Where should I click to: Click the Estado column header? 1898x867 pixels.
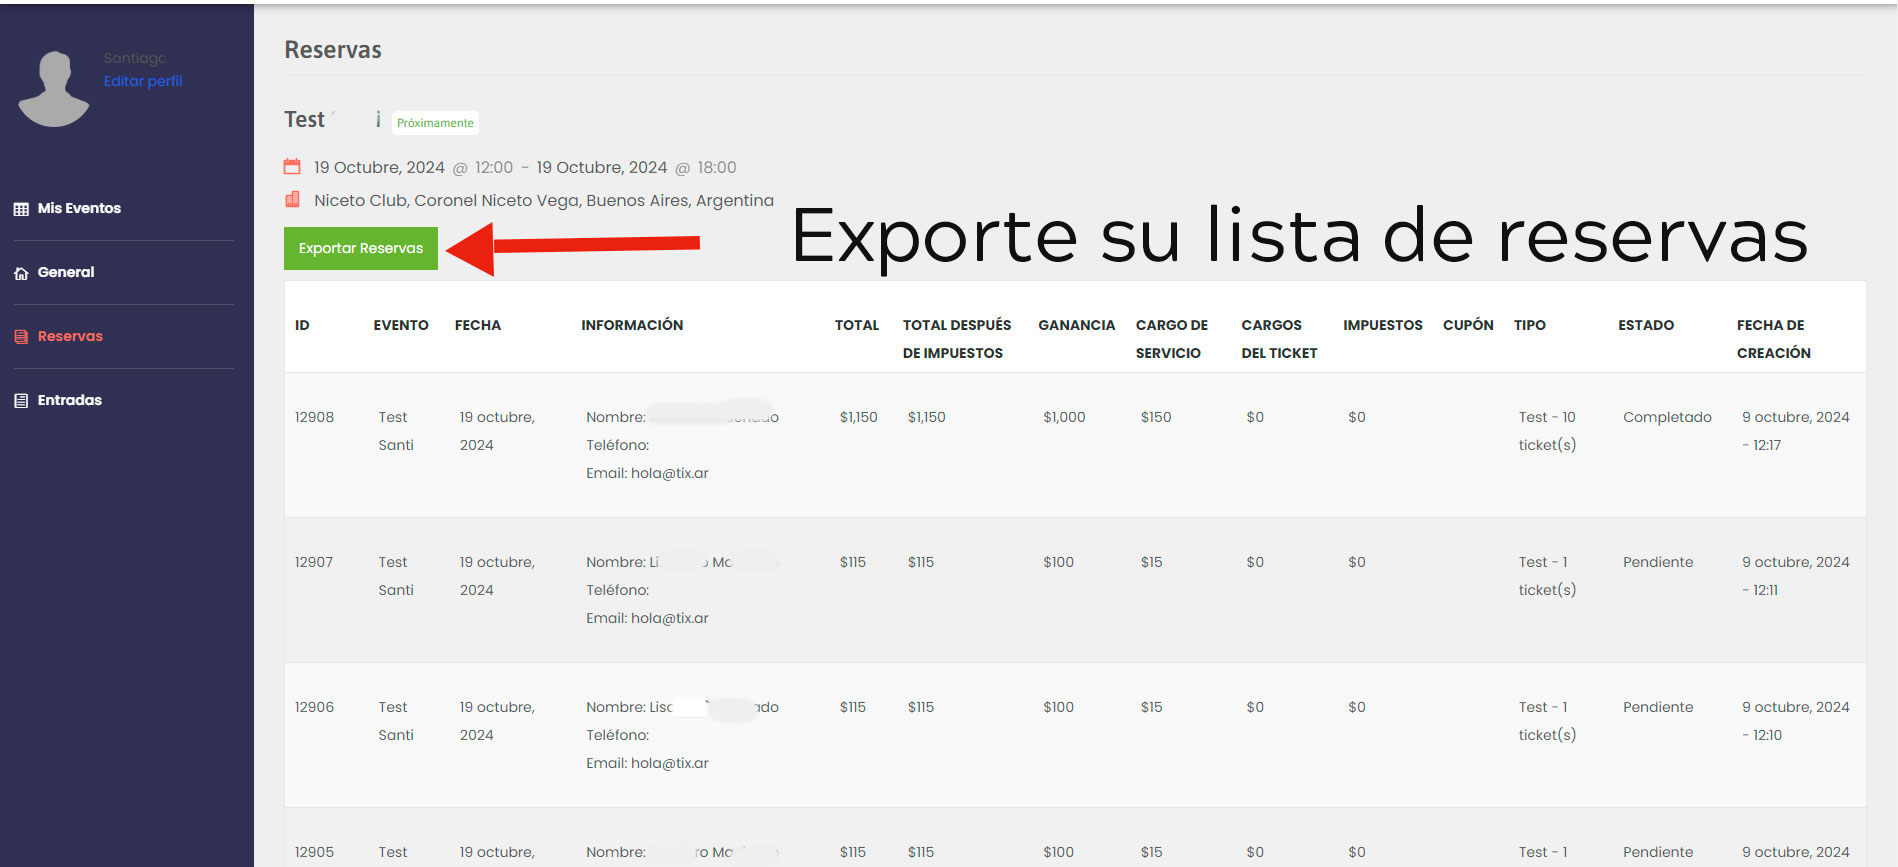[1645, 325]
